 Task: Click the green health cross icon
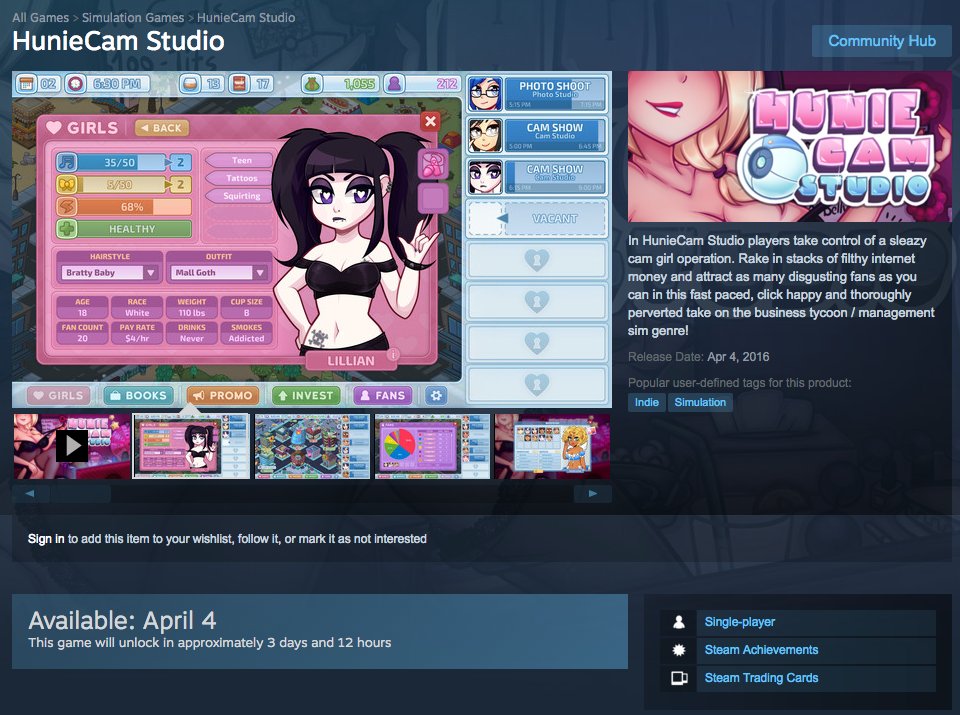point(67,229)
